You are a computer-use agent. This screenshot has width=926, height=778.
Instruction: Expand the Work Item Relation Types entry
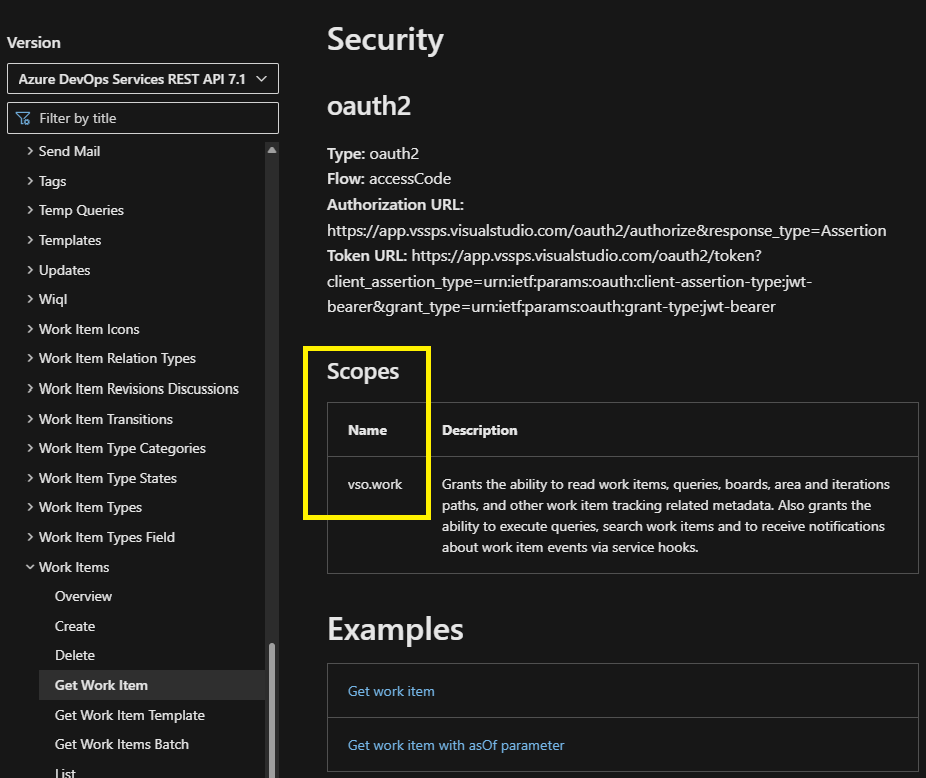coord(29,358)
